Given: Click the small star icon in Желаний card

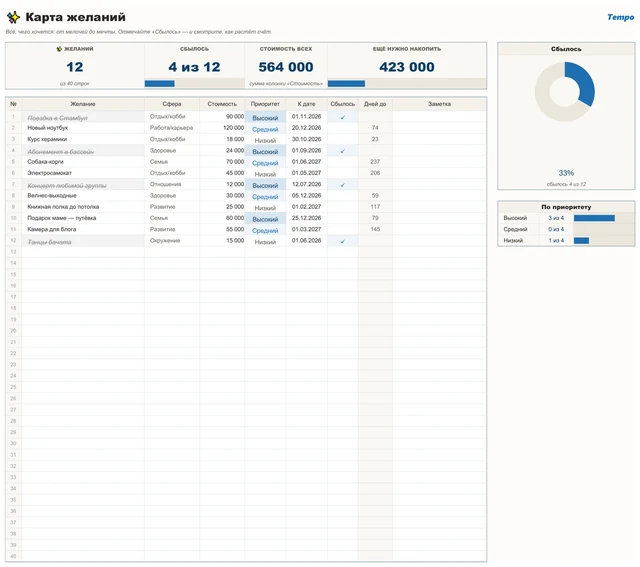Looking at the screenshot, I should click(59, 49).
